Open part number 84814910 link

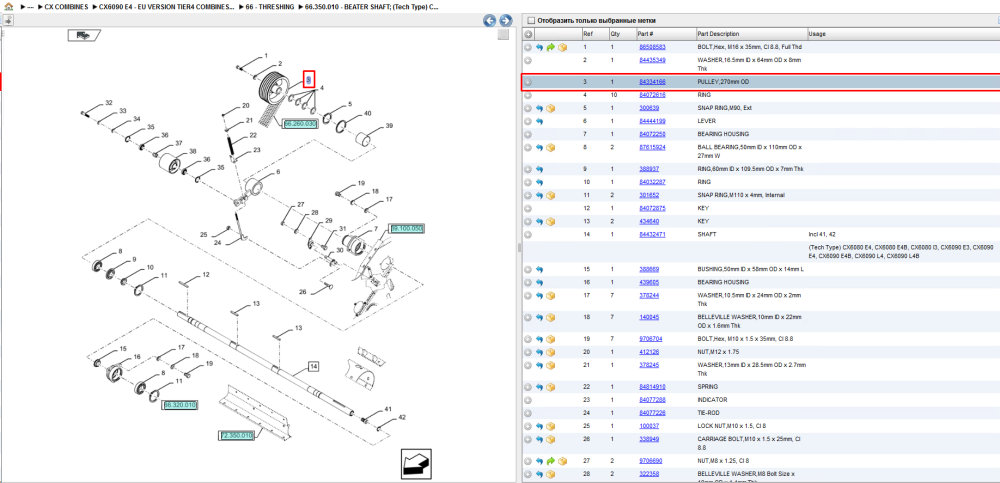pyautogui.click(x=652, y=387)
